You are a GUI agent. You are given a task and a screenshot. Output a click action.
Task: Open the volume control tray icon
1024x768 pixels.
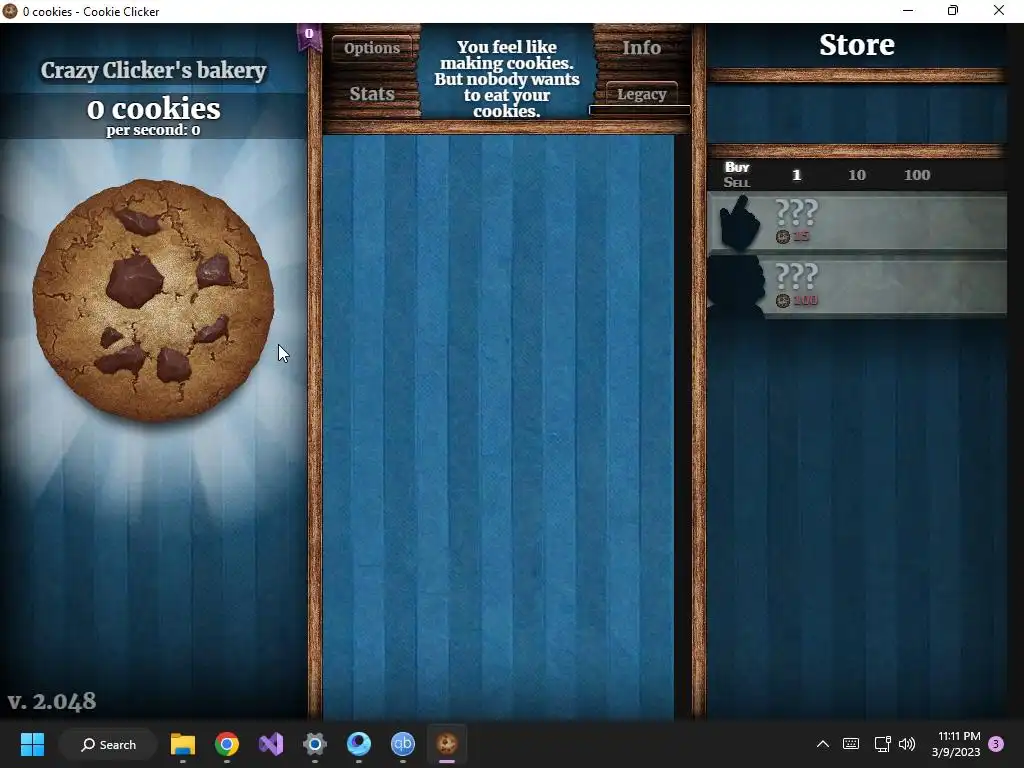(907, 744)
